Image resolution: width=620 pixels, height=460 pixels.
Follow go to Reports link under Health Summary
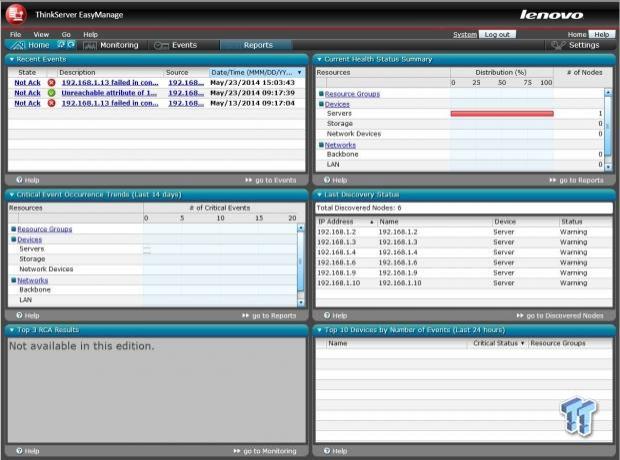click(581, 180)
